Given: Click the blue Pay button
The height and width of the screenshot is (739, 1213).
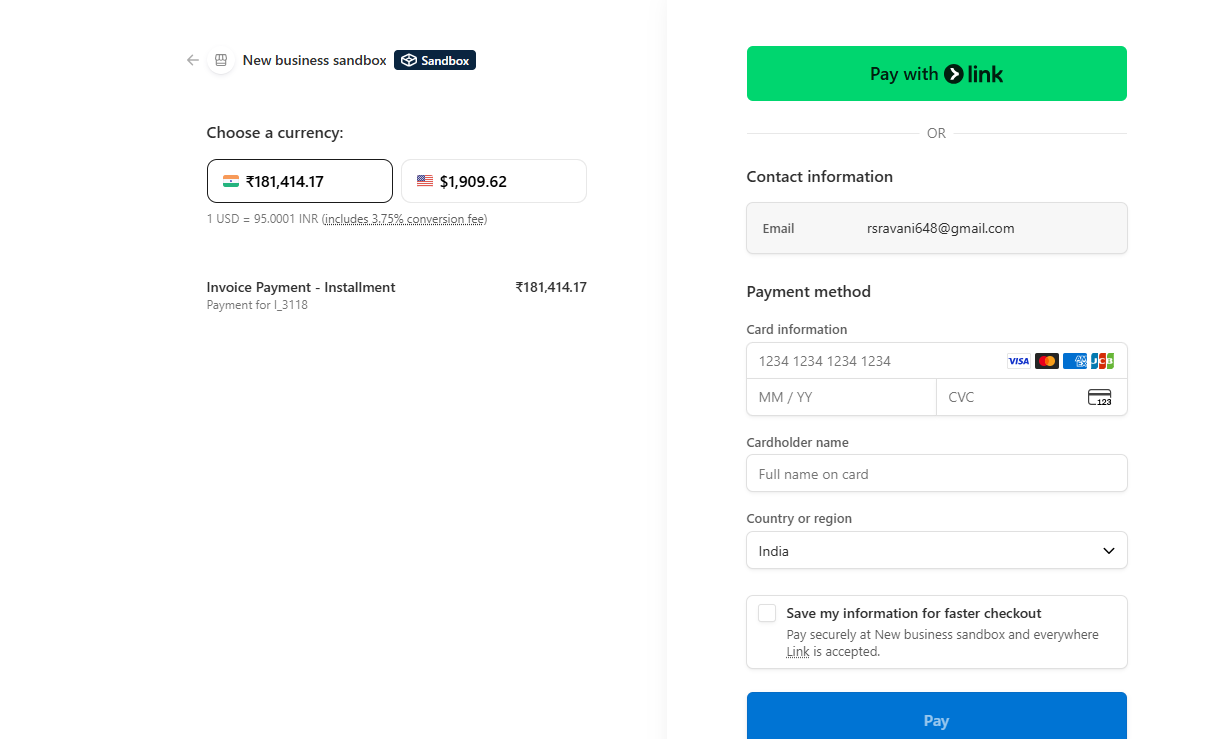Looking at the screenshot, I should (936, 719).
